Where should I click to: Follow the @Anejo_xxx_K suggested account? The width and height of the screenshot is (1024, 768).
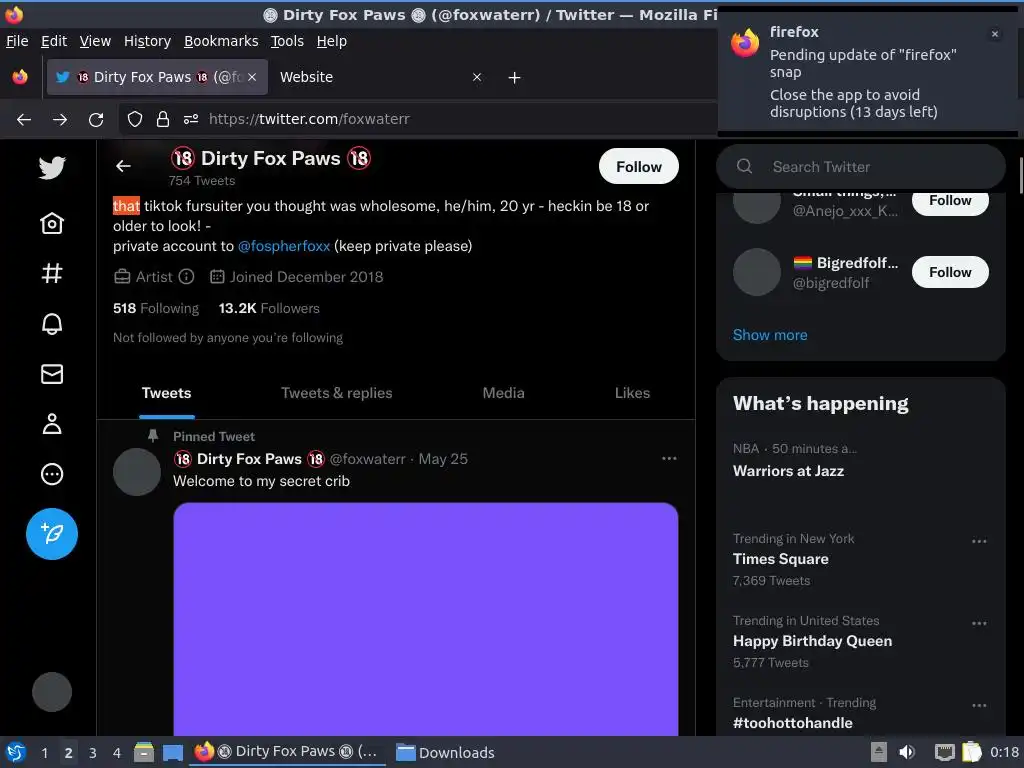point(950,201)
